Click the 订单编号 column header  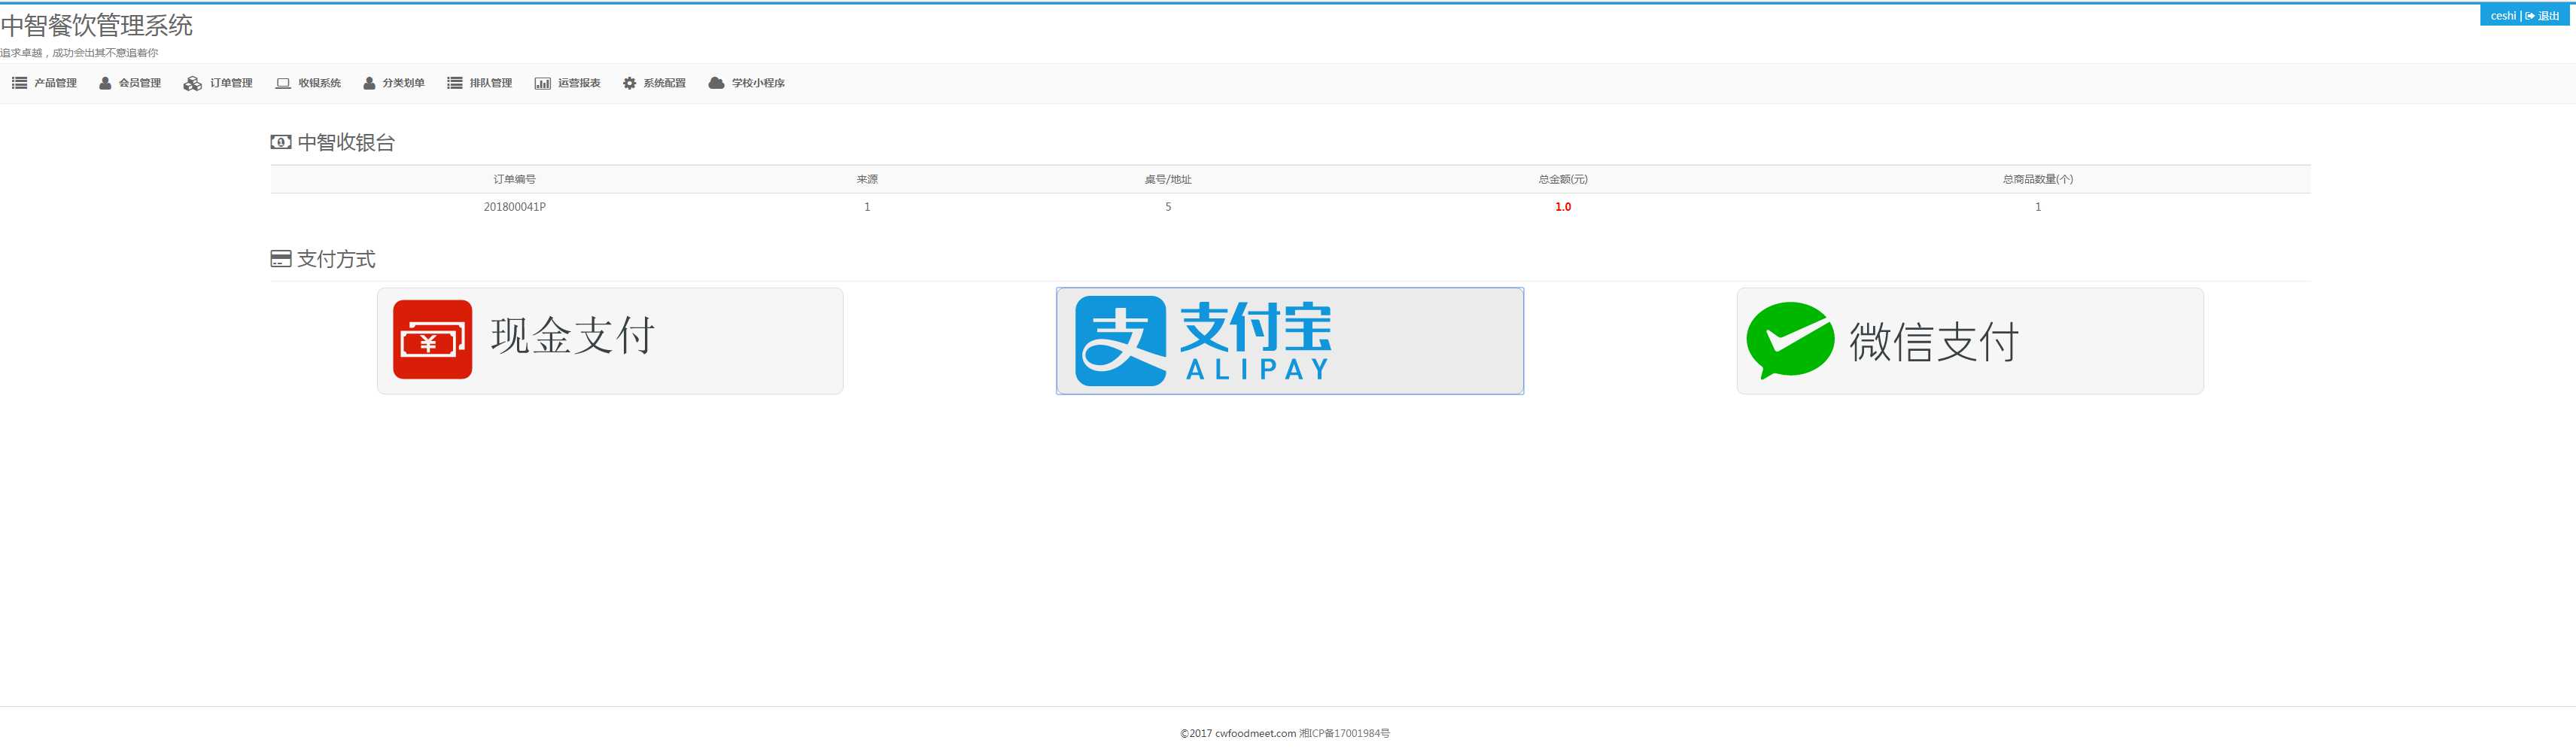tap(514, 179)
